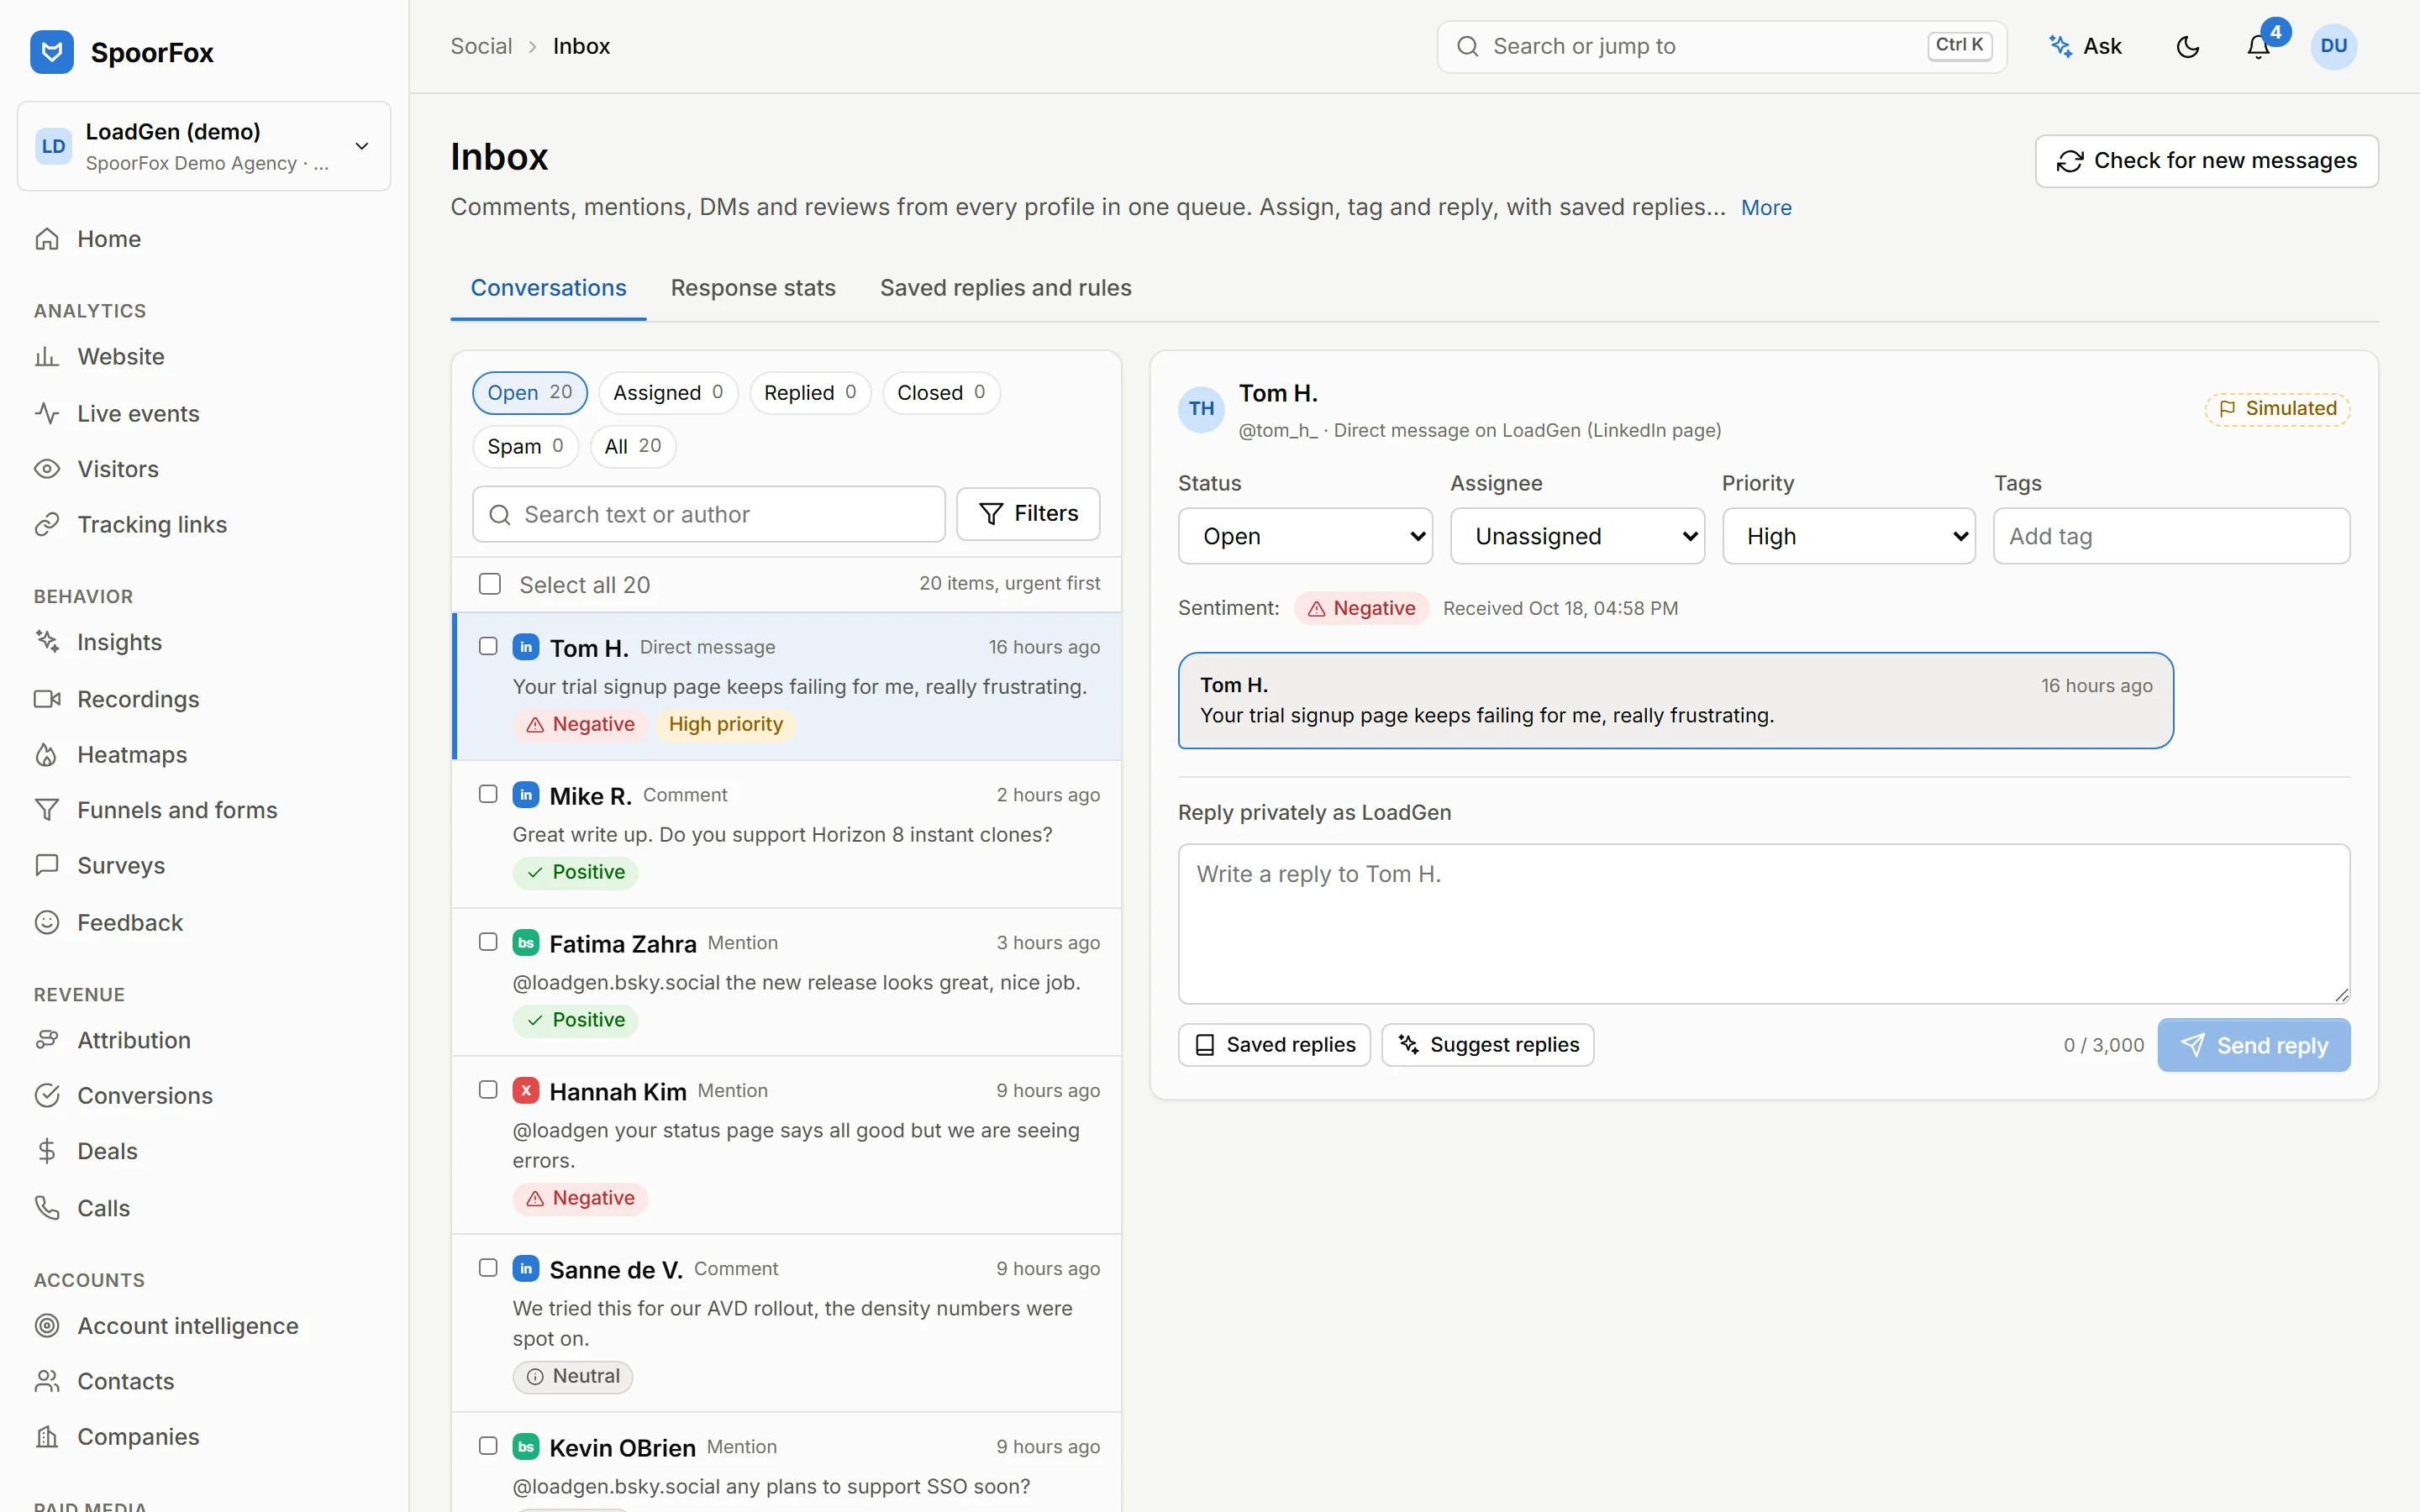2420x1512 pixels.
Task: Open Feedback in sidebar
Action: click(x=204, y=923)
